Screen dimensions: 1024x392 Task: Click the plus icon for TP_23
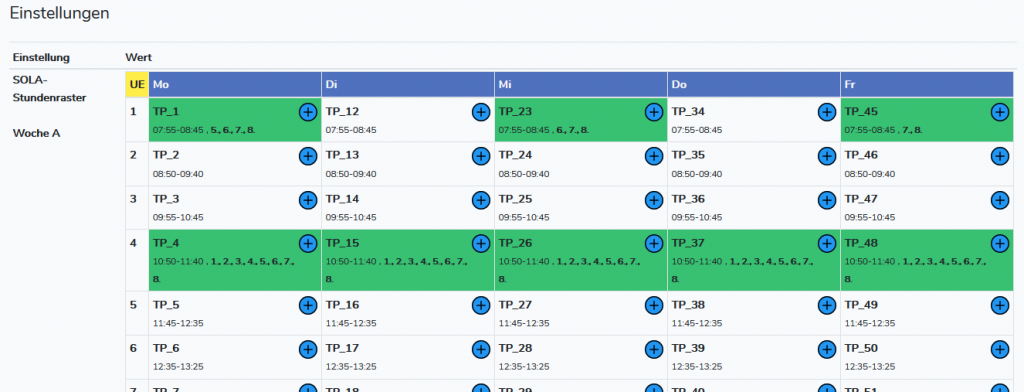tap(654, 112)
